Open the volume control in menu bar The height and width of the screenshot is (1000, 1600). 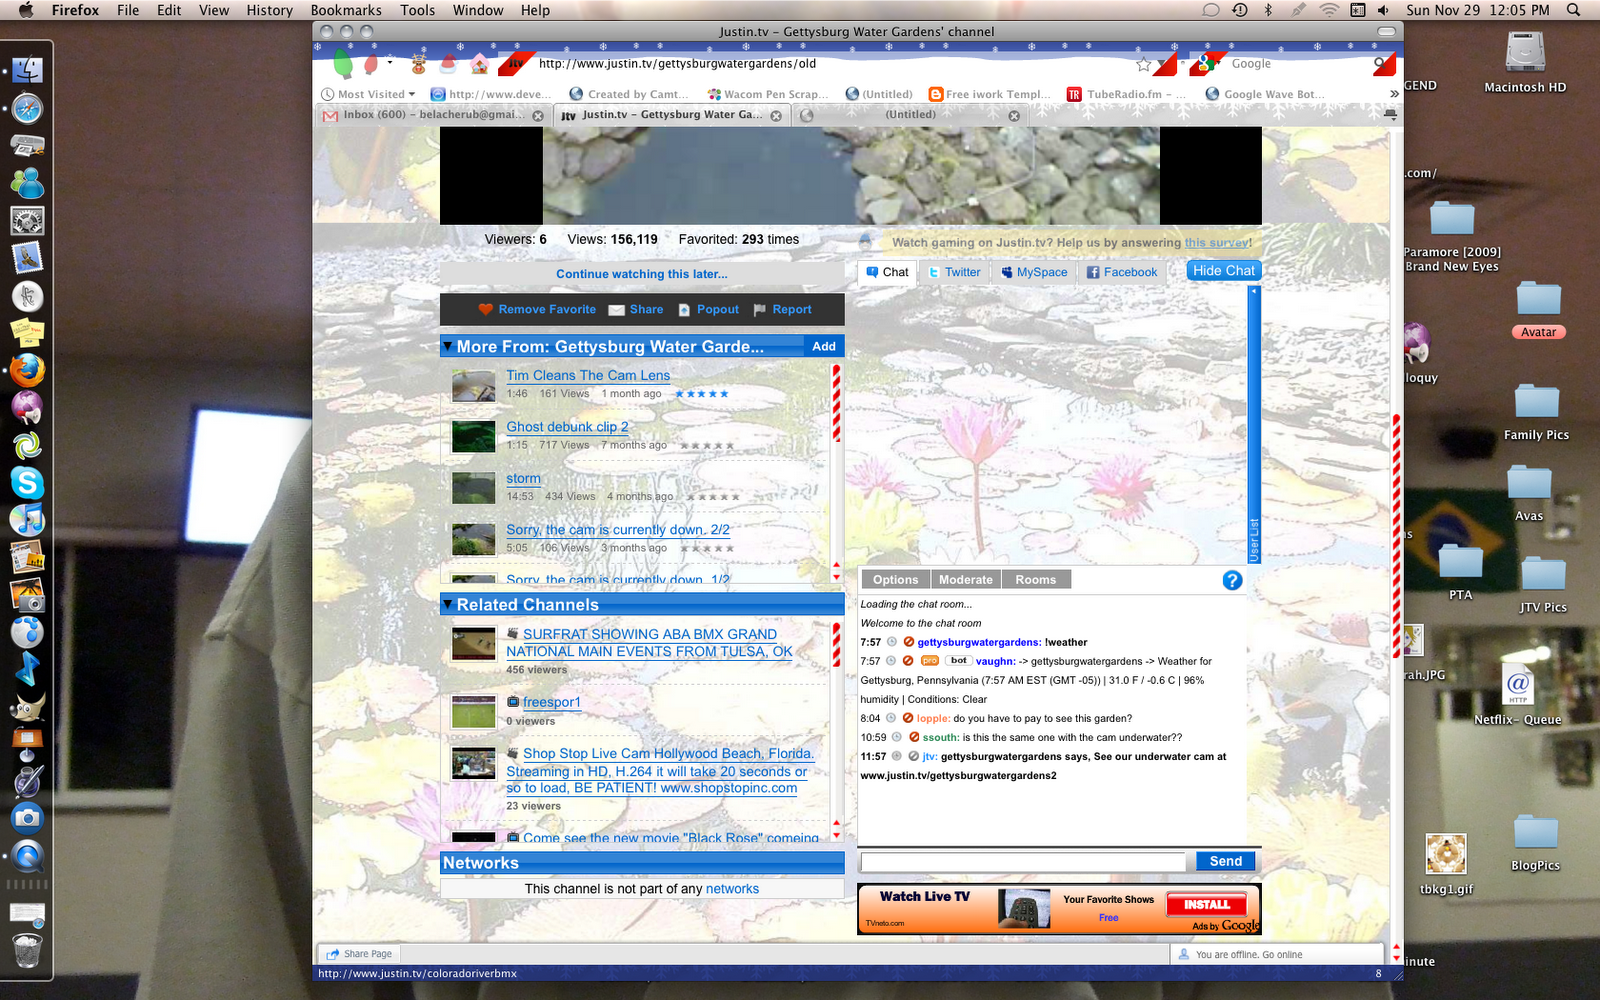tap(1383, 10)
